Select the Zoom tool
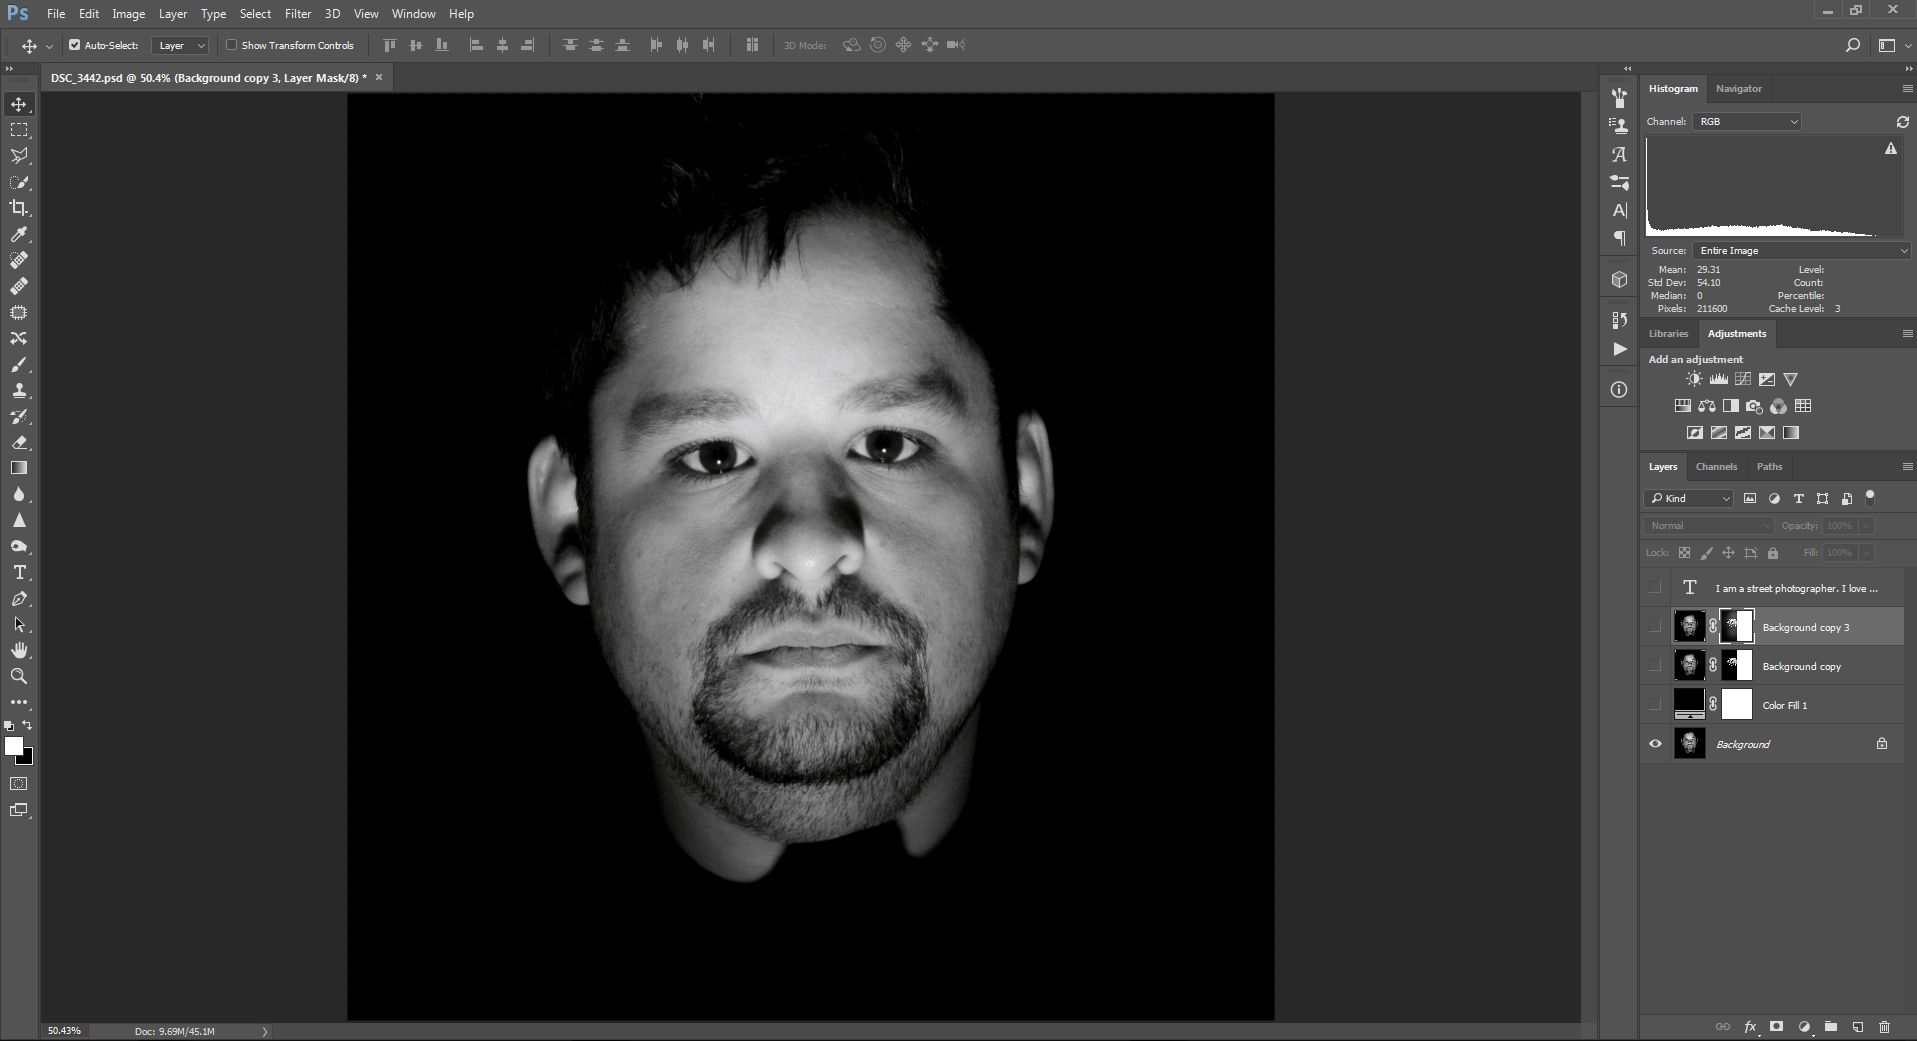This screenshot has width=1917, height=1041. 19,676
